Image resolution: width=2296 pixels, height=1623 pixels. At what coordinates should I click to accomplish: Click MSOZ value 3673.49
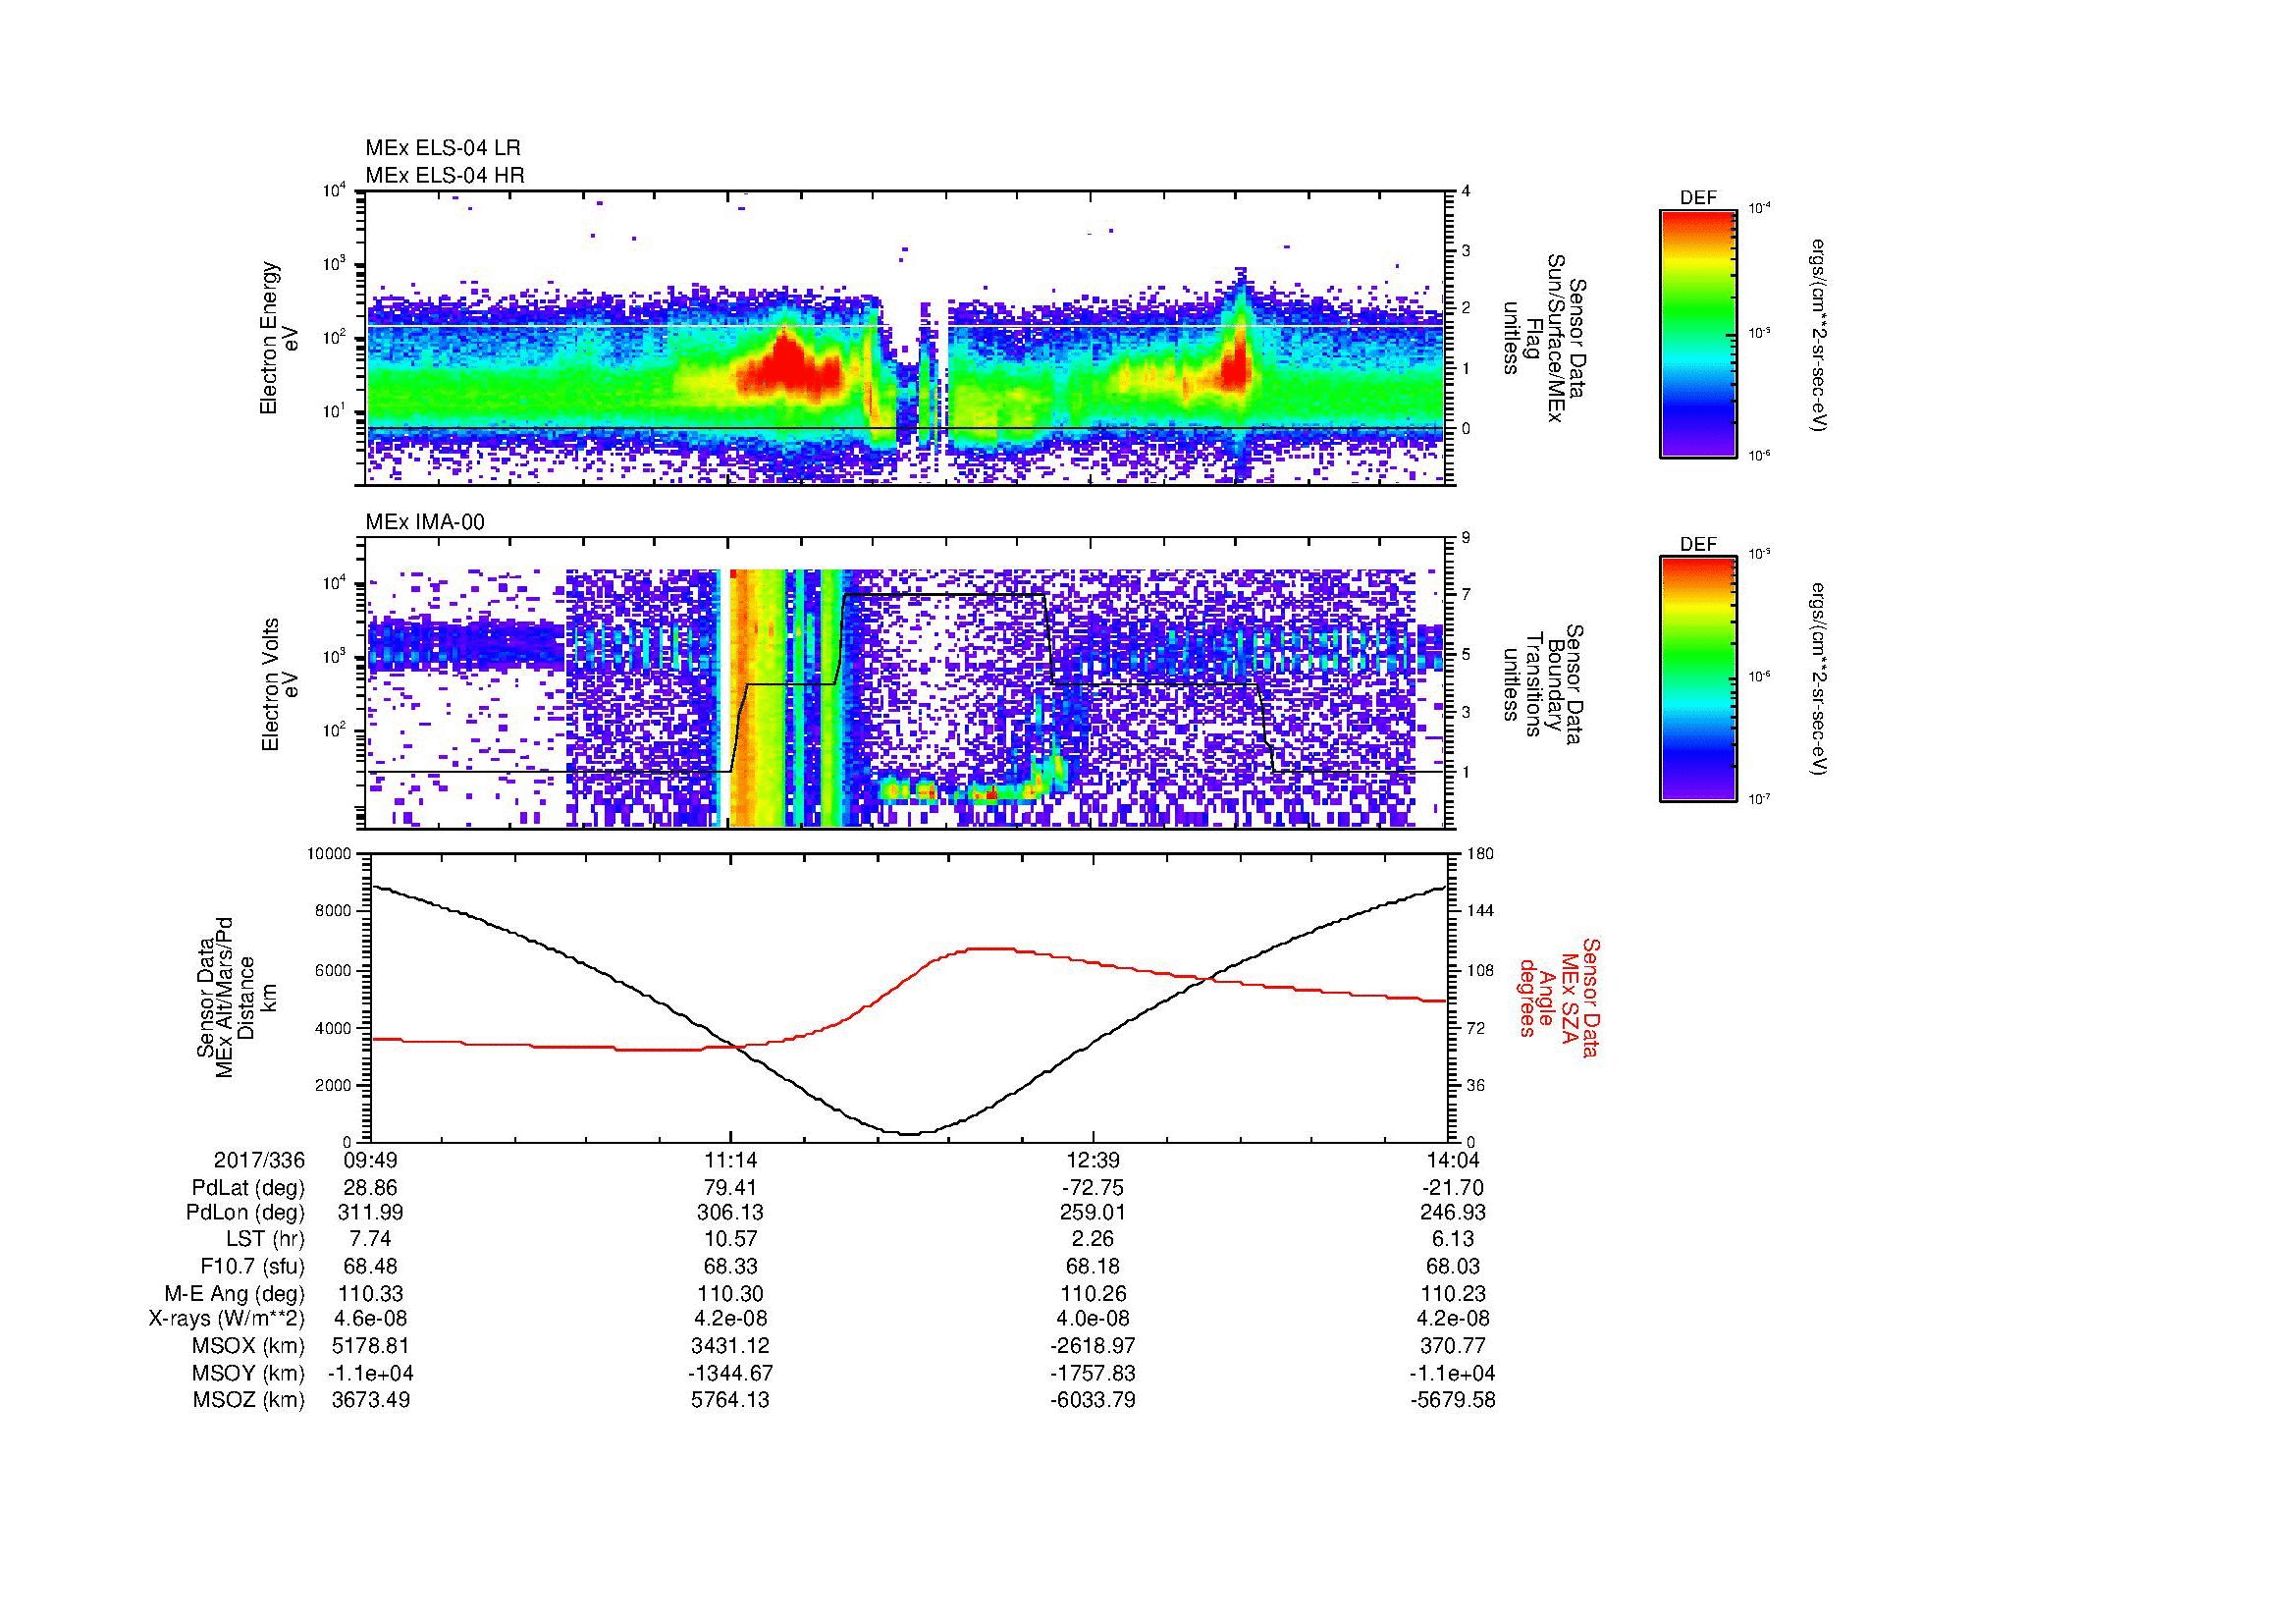click(x=370, y=1400)
